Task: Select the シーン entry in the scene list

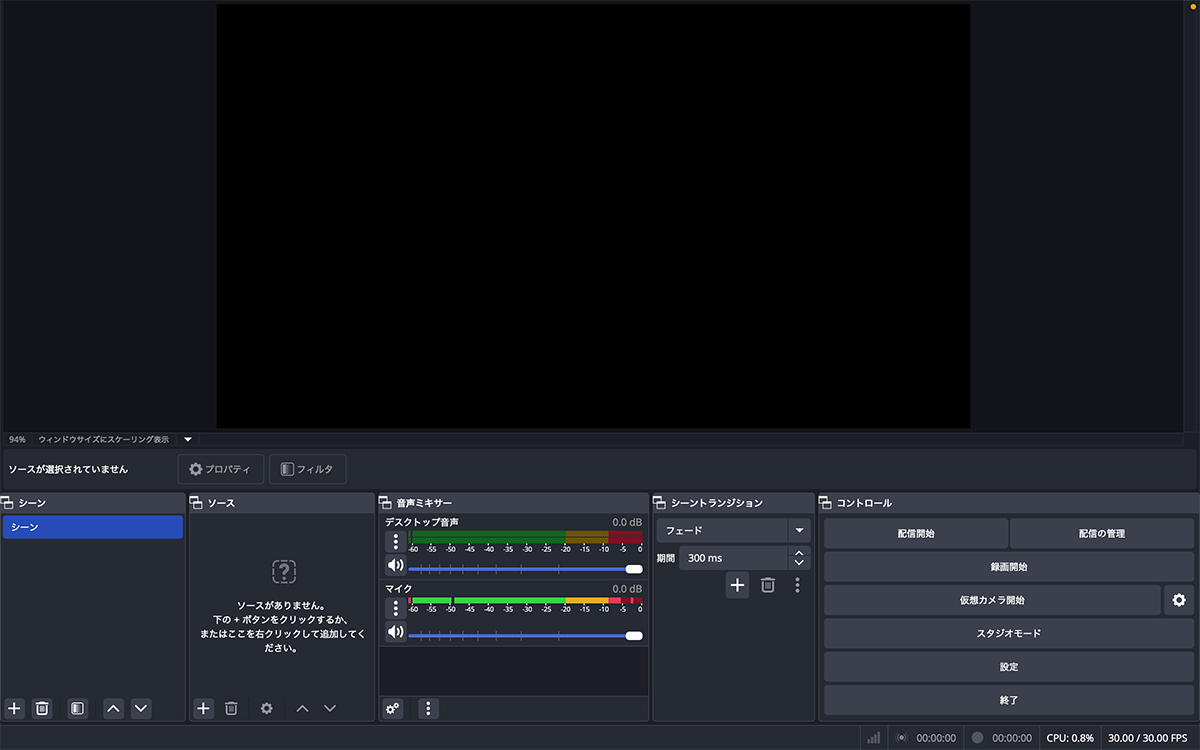Action: pyautogui.click(x=92, y=526)
